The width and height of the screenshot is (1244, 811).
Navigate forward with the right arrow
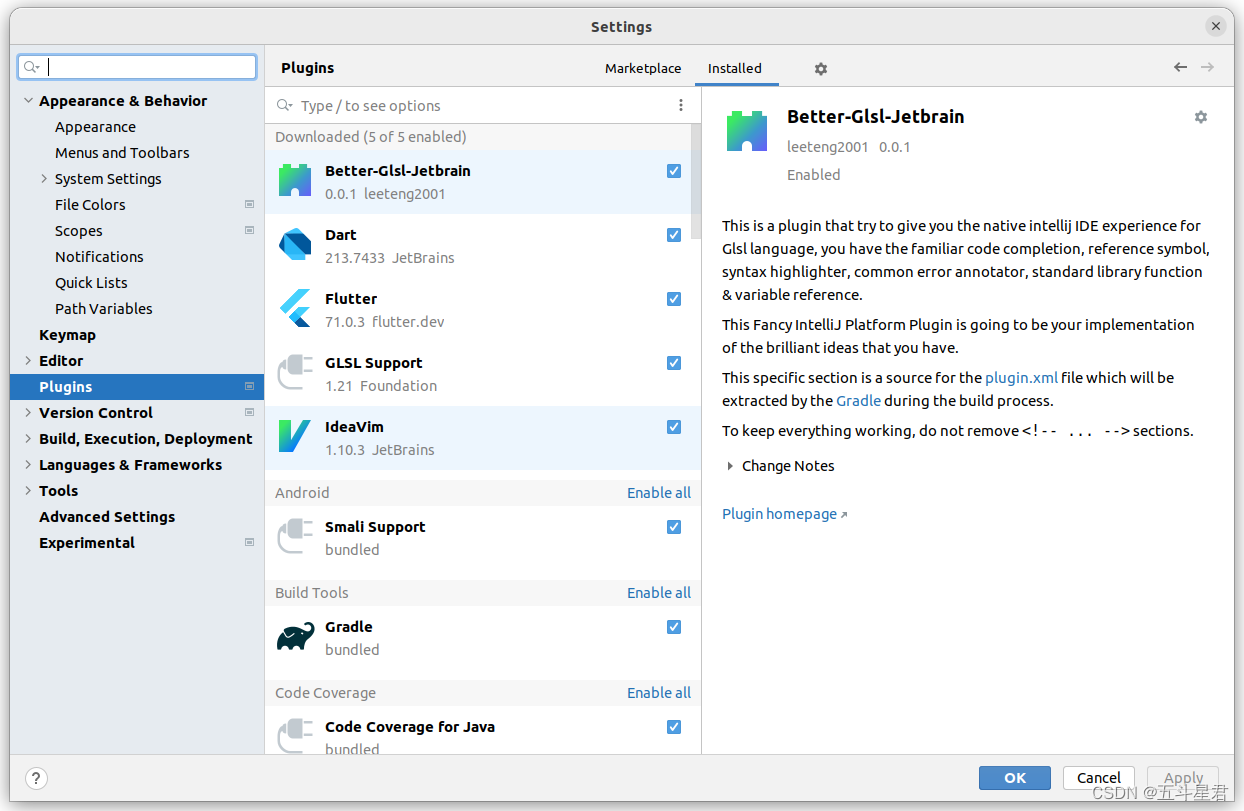pos(1207,67)
